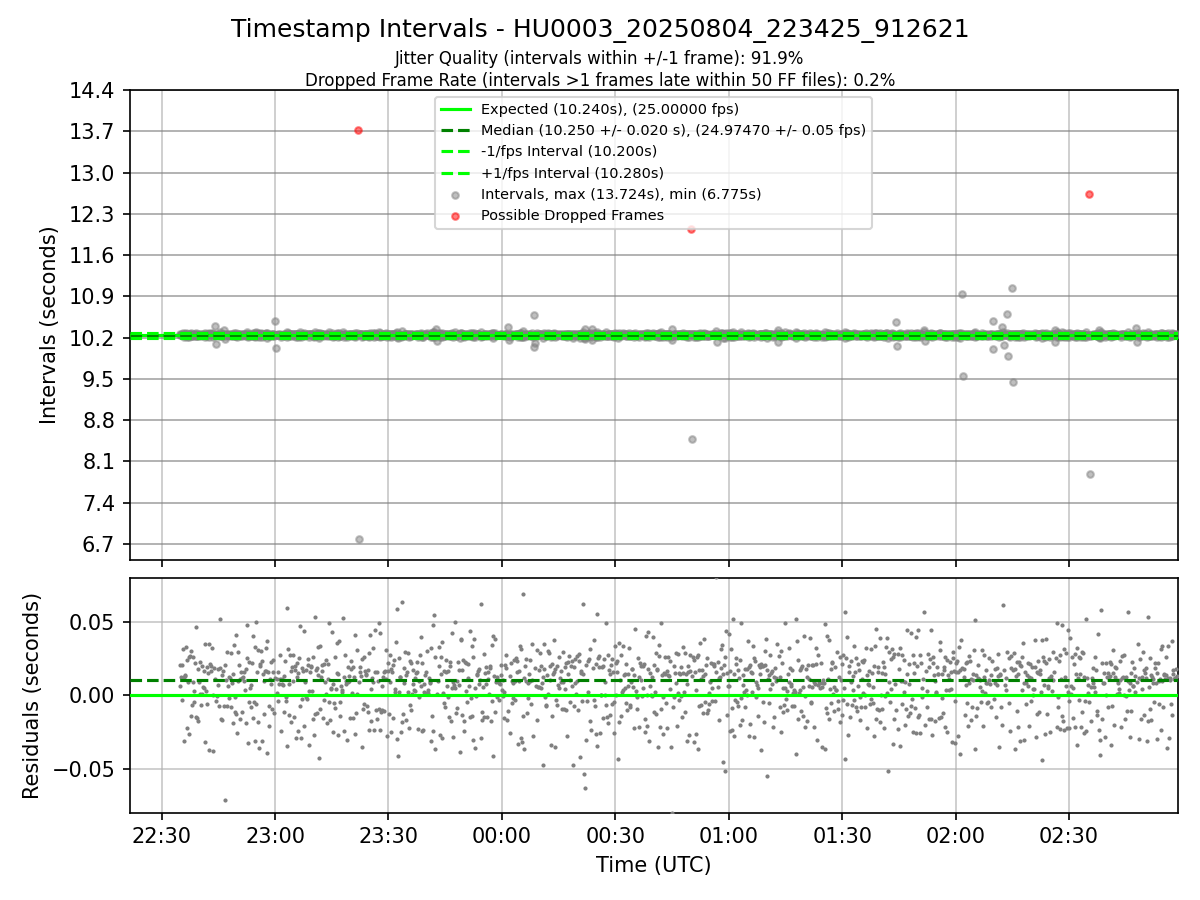1200x900 pixels.
Task: Click the 13.7 y-axis tick label
Action: click(x=95, y=132)
